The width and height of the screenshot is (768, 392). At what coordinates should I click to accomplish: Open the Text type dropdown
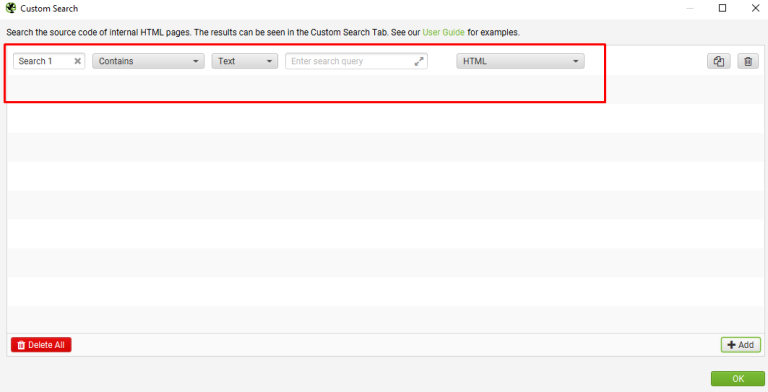pyautogui.click(x=244, y=61)
